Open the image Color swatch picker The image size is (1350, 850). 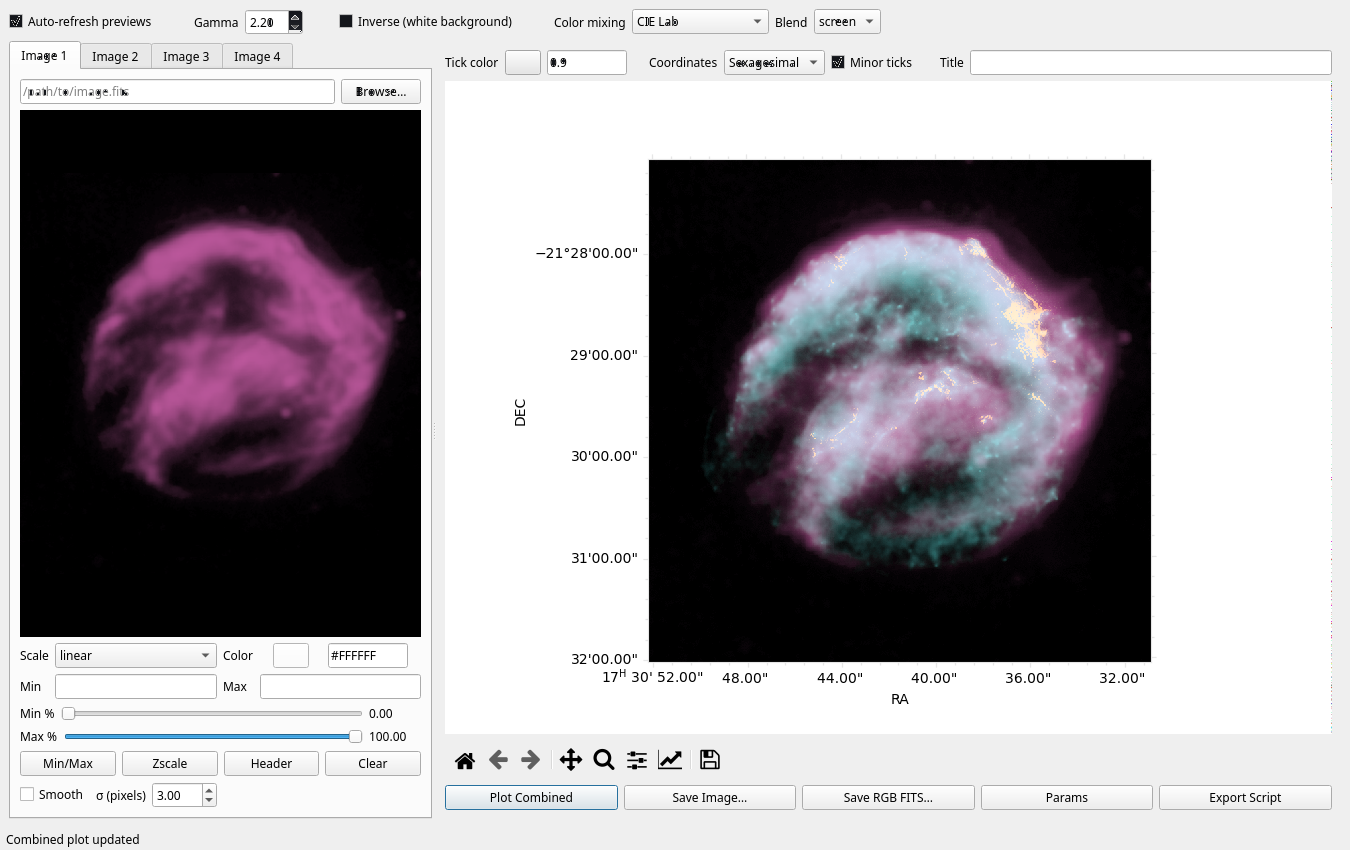(x=291, y=655)
